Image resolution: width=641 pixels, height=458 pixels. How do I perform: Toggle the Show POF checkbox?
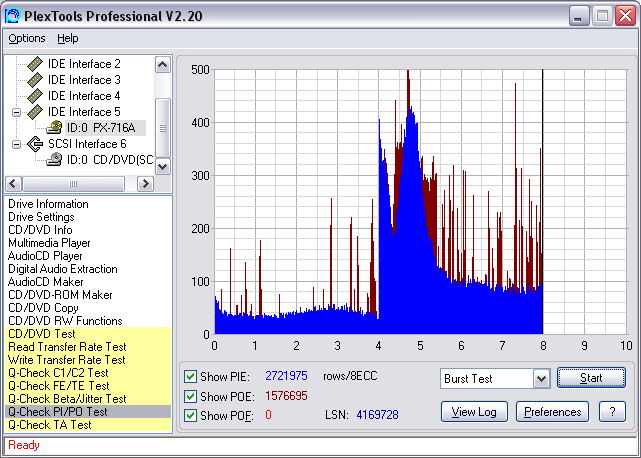click(190, 415)
